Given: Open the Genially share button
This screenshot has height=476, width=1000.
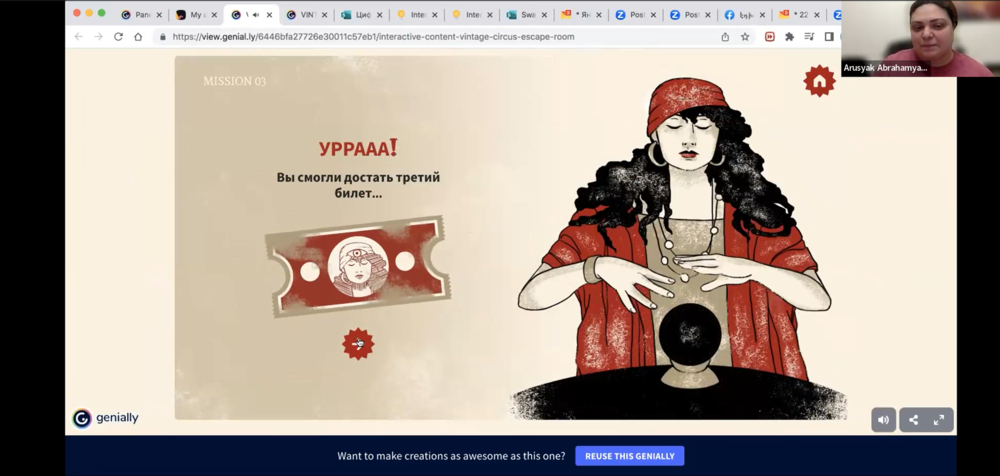Looking at the screenshot, I should coord(913,420).
